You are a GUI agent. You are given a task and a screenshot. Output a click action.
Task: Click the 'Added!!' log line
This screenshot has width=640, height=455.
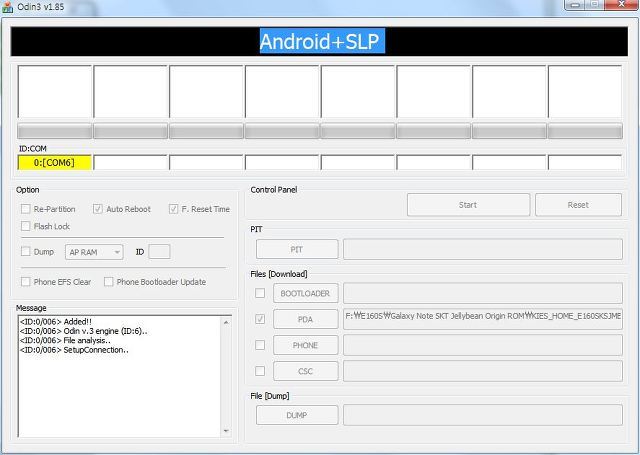click(56, 322)
